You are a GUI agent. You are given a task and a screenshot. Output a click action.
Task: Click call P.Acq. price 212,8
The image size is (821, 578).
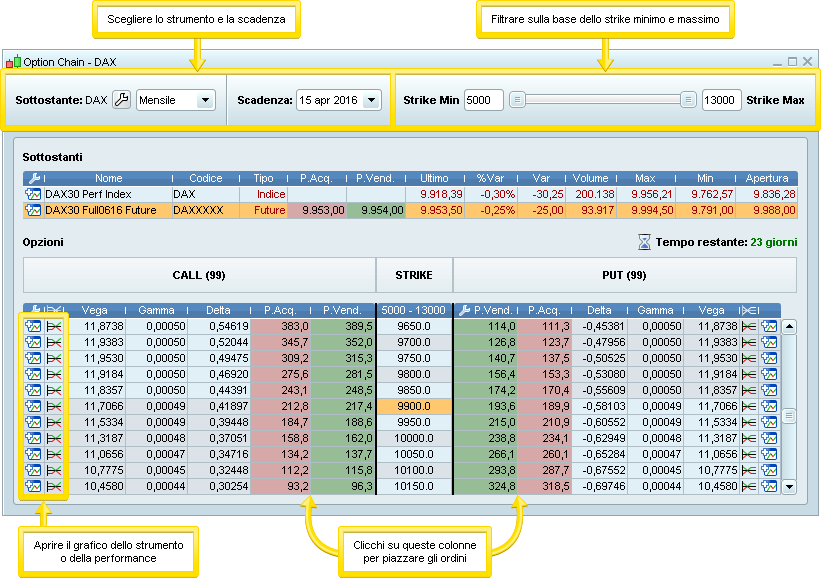281,406
